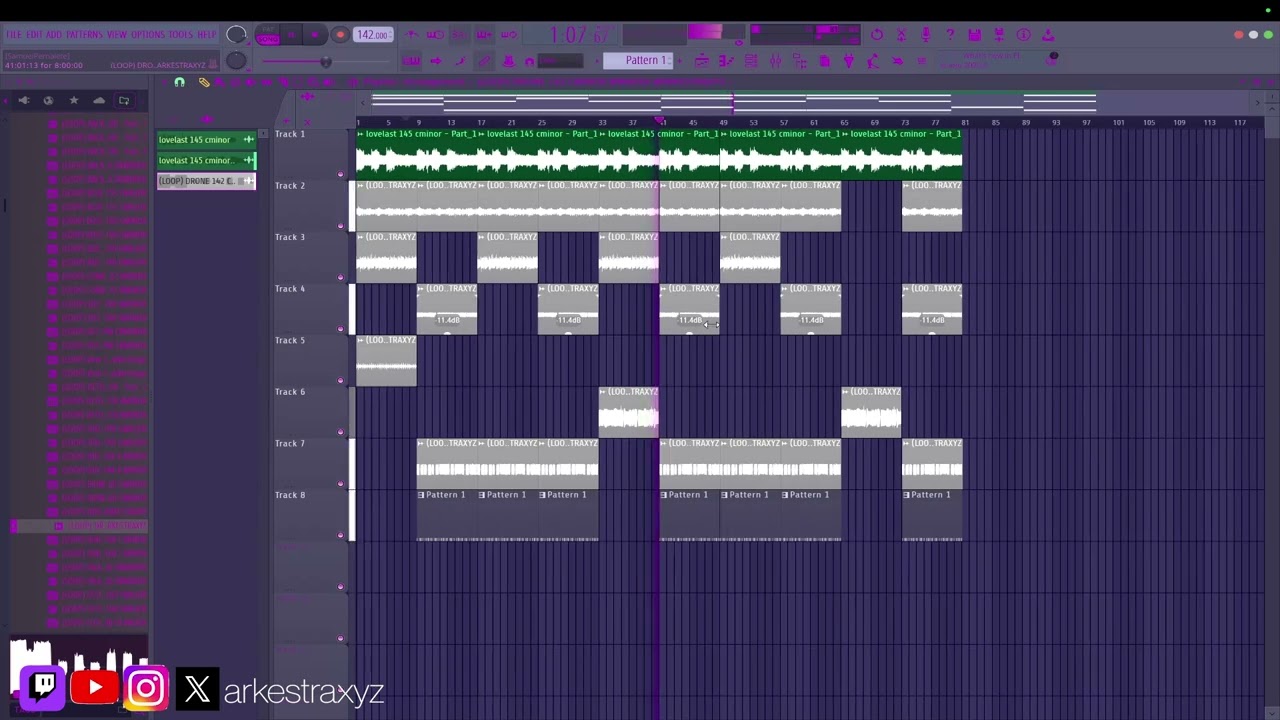Mute Track 4 using its dot toggle
1280x720 pixels.
click(340, 329)
